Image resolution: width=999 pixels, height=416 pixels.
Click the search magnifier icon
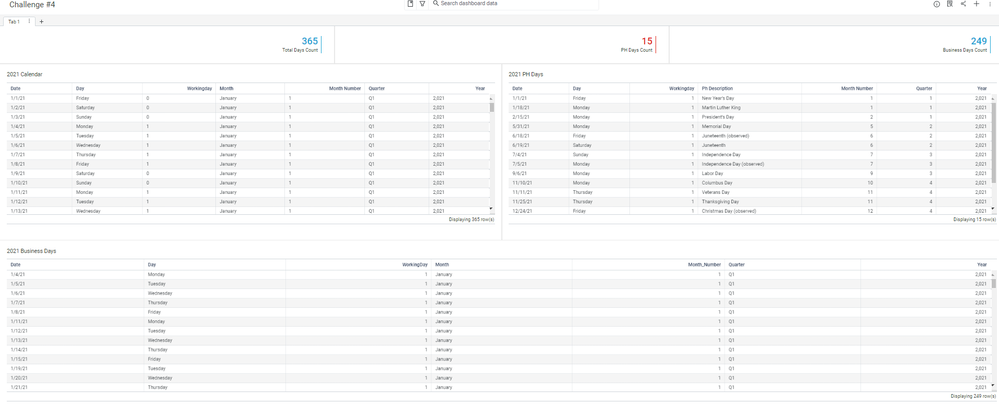point(436,4)
